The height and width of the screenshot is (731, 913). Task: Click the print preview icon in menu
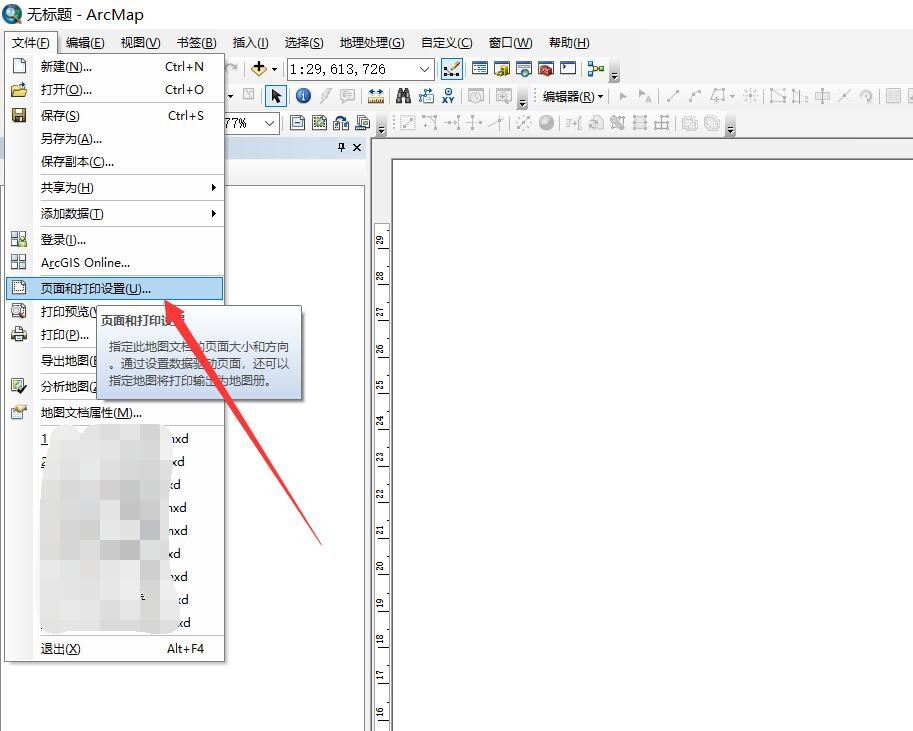[x=19, y=311]
